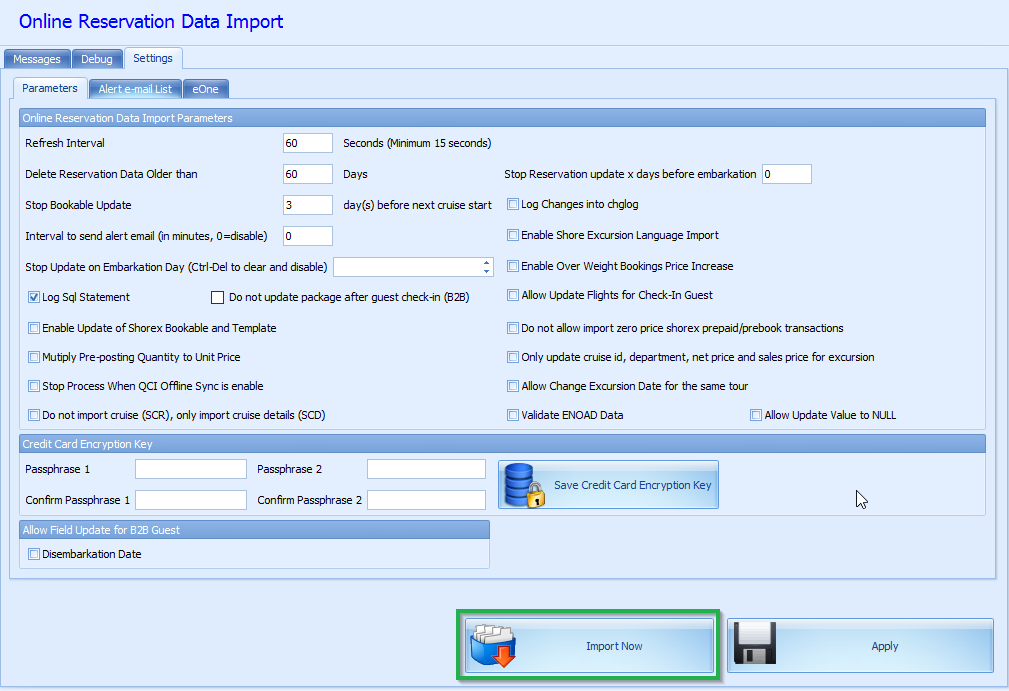Check Do not update package after guest check-in

[x=217, y=298]
